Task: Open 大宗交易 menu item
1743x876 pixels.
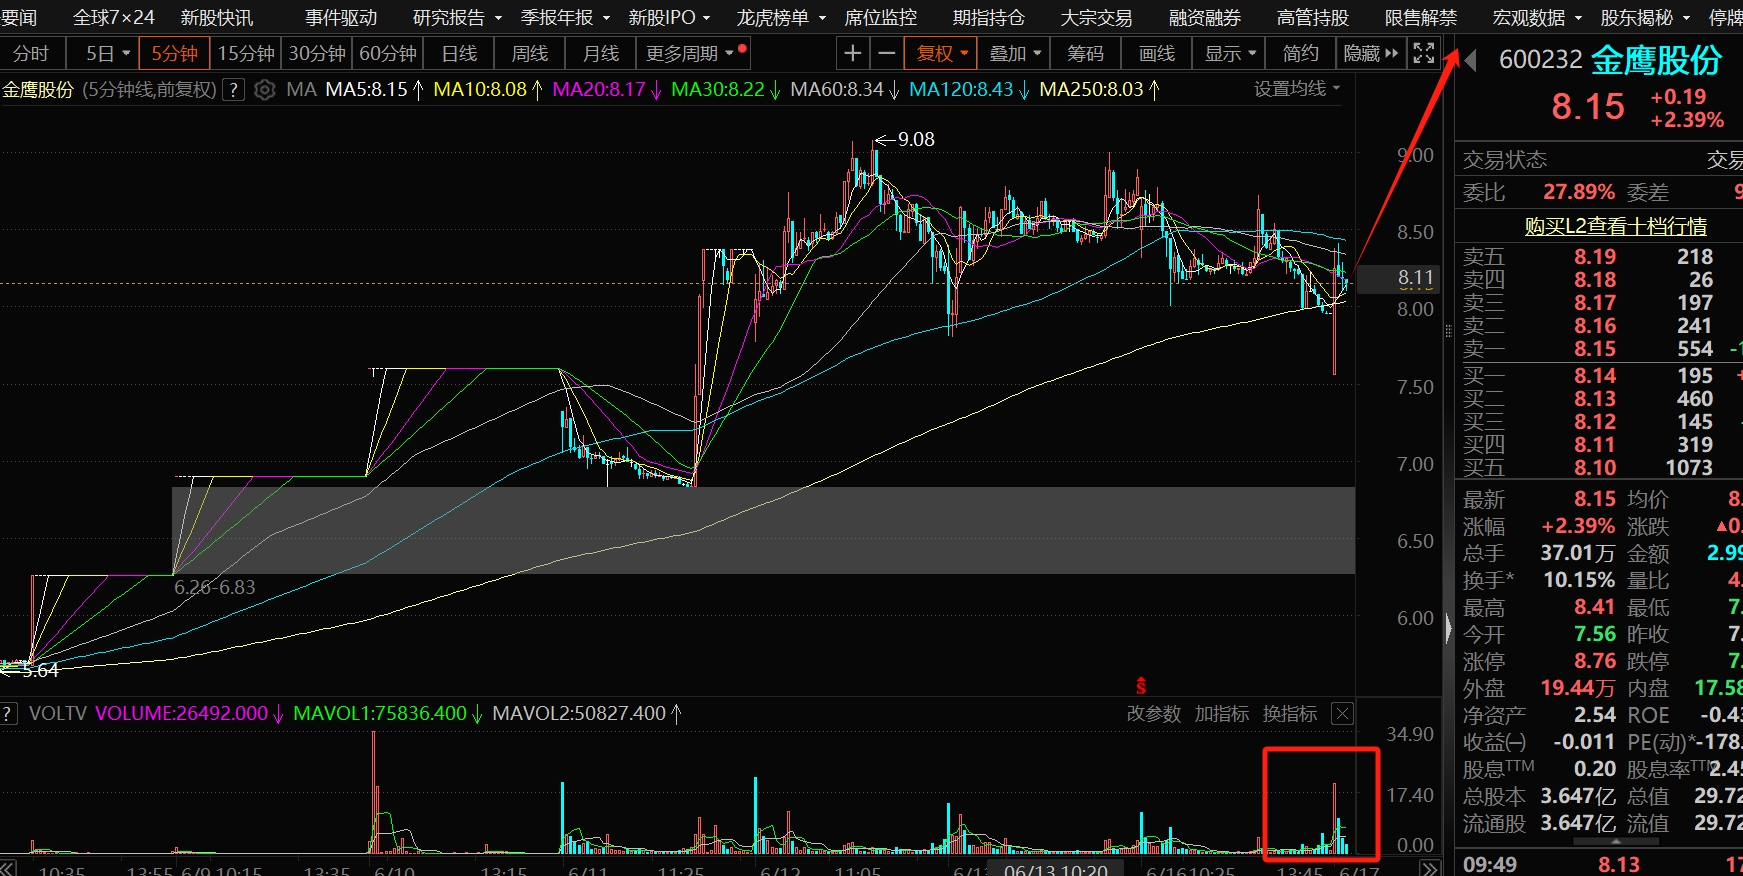Action: click(1097, 18)
